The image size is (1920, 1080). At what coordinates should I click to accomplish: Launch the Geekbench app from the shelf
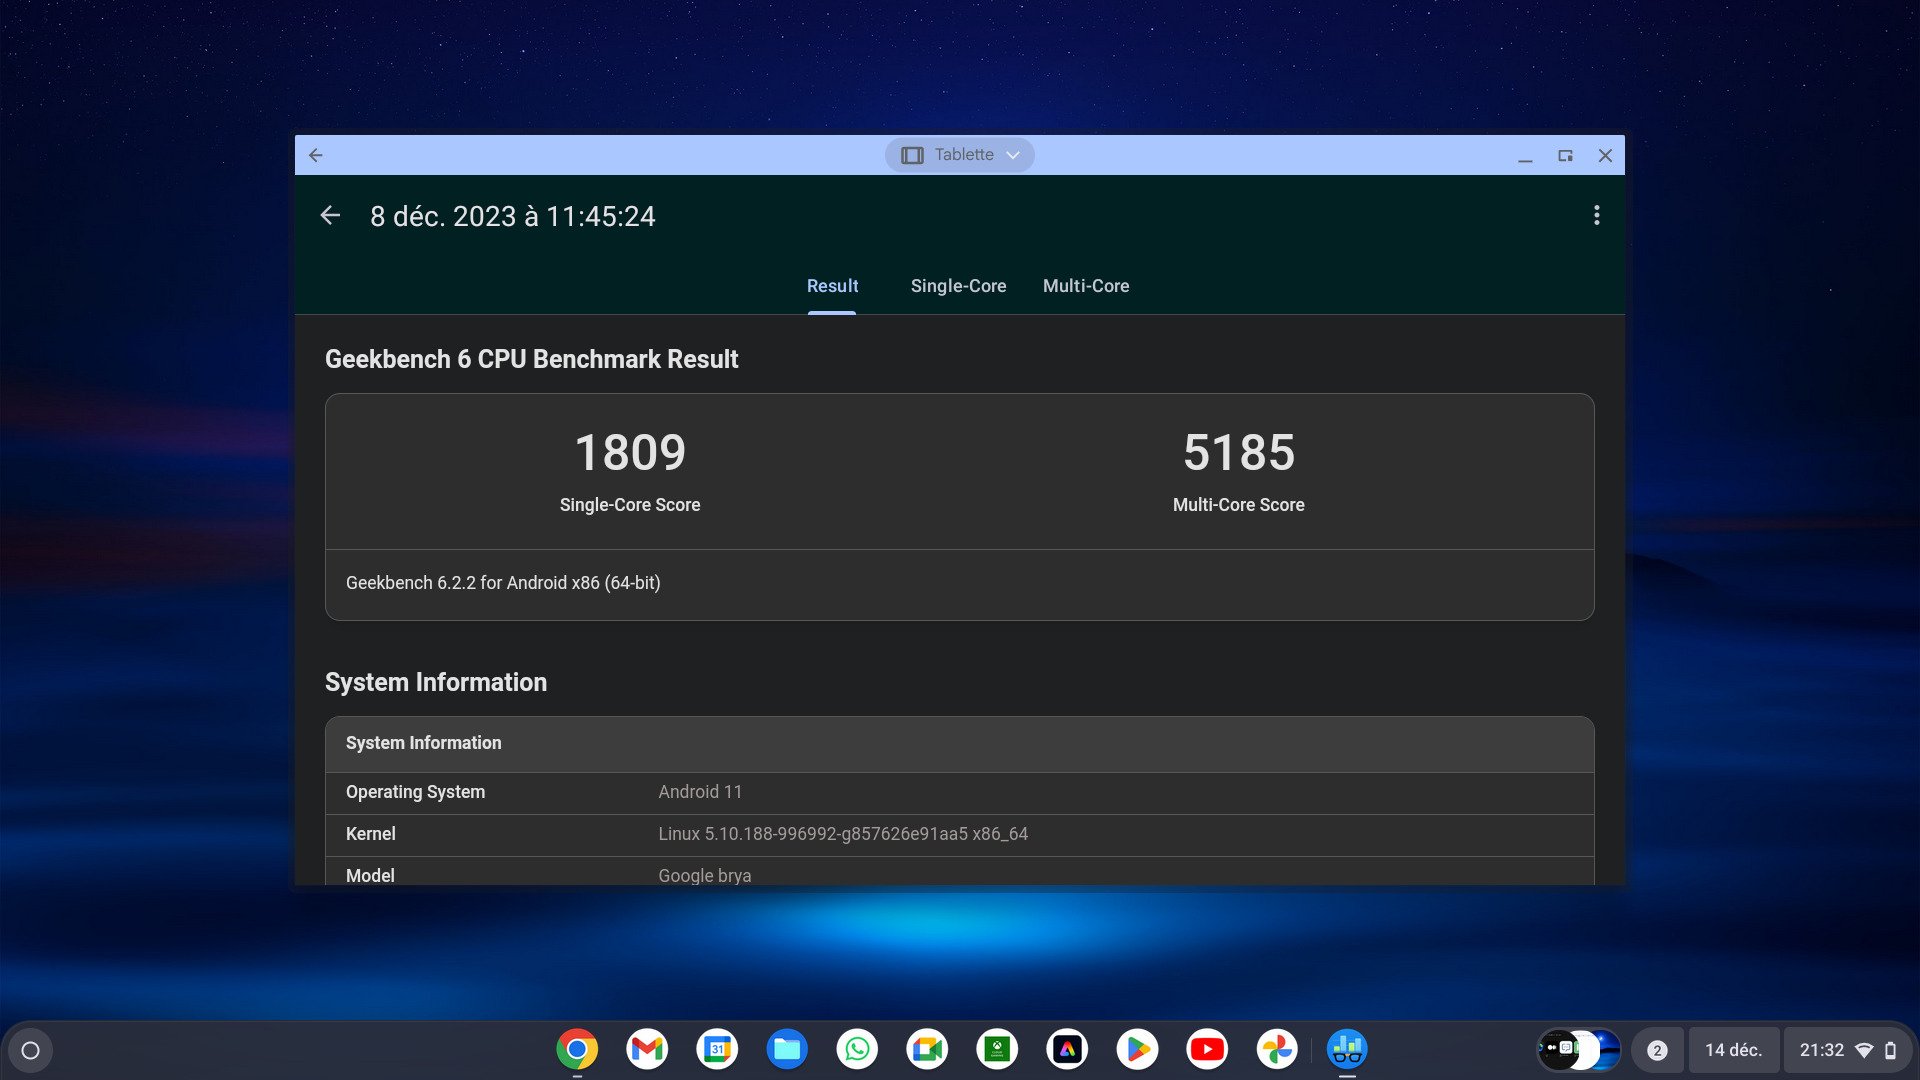[1348, 1050]
